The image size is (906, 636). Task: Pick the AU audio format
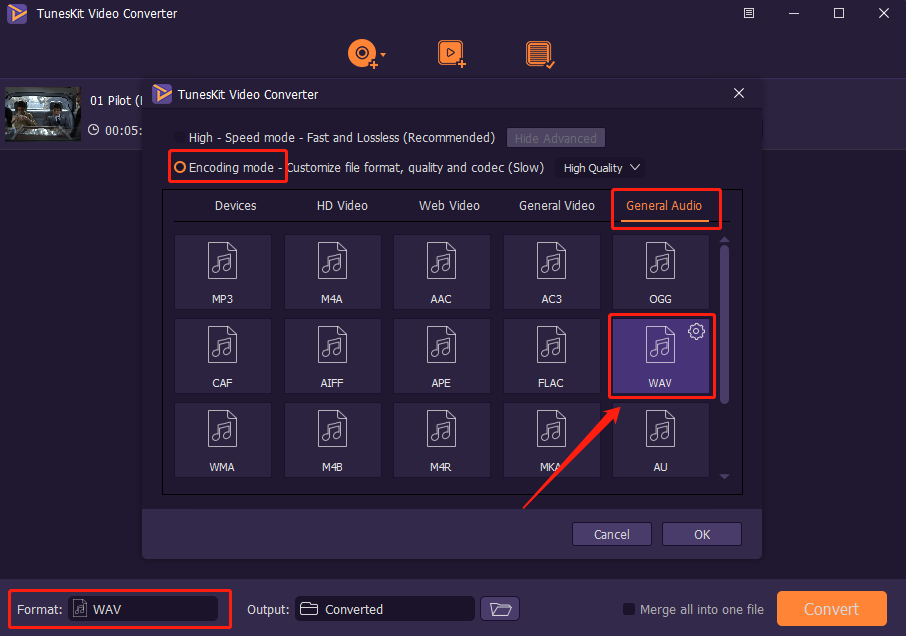(660, 440)
